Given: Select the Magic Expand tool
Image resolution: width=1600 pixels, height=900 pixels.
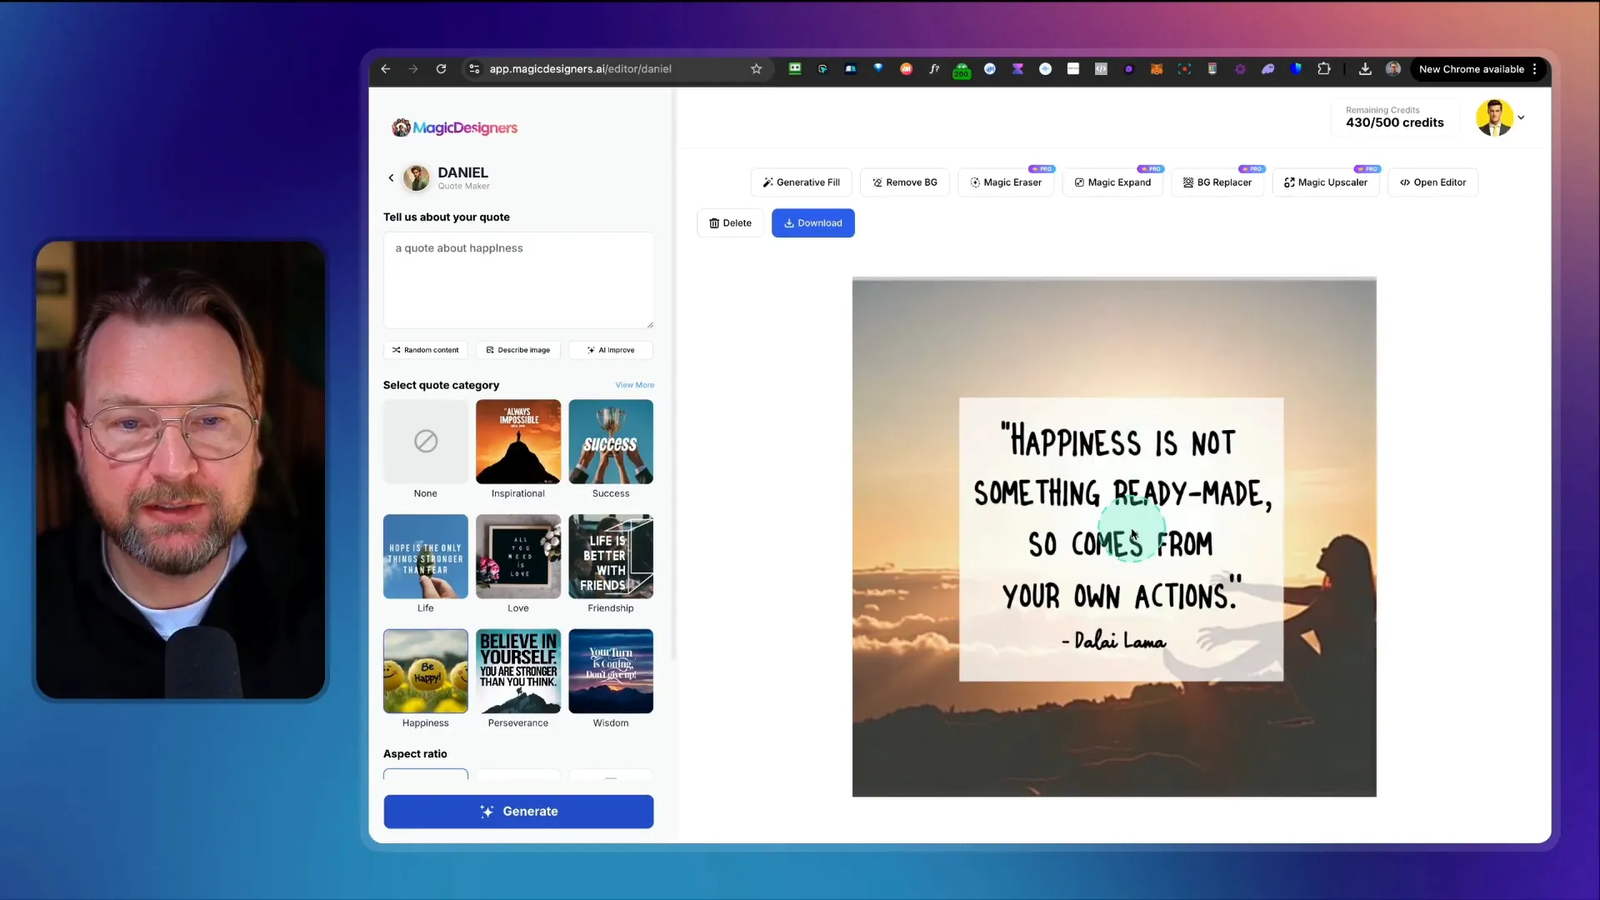Looking at the screenshot, I should 1113,182.
